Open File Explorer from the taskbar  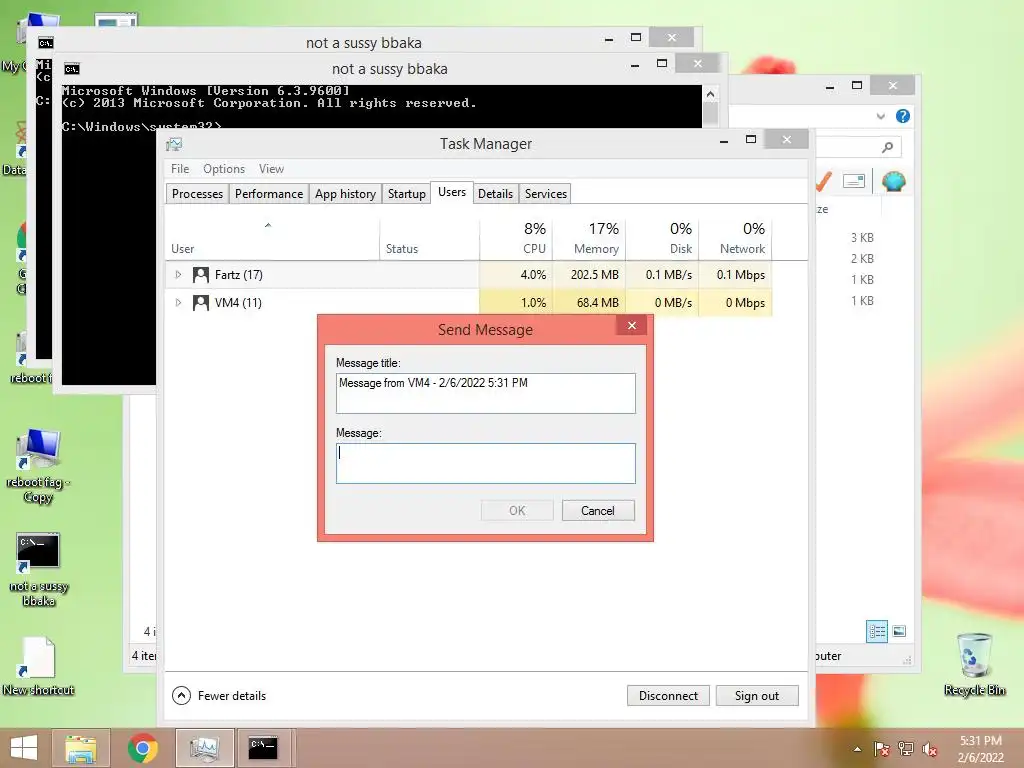pos(80,748)
